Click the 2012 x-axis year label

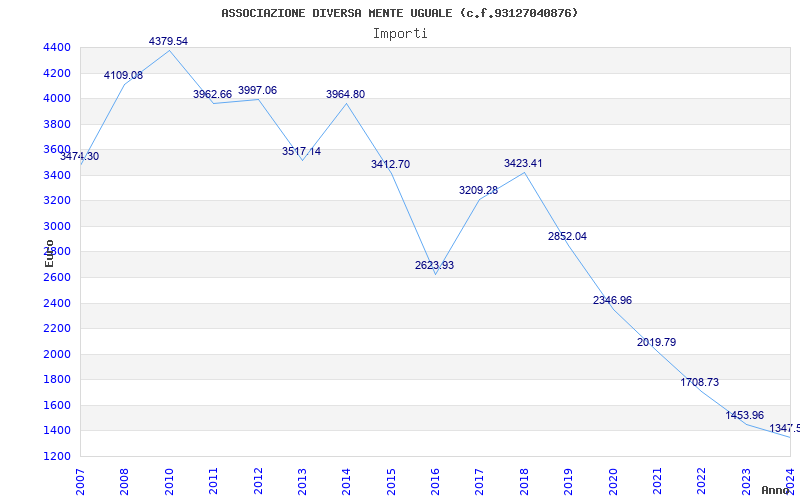258,481
